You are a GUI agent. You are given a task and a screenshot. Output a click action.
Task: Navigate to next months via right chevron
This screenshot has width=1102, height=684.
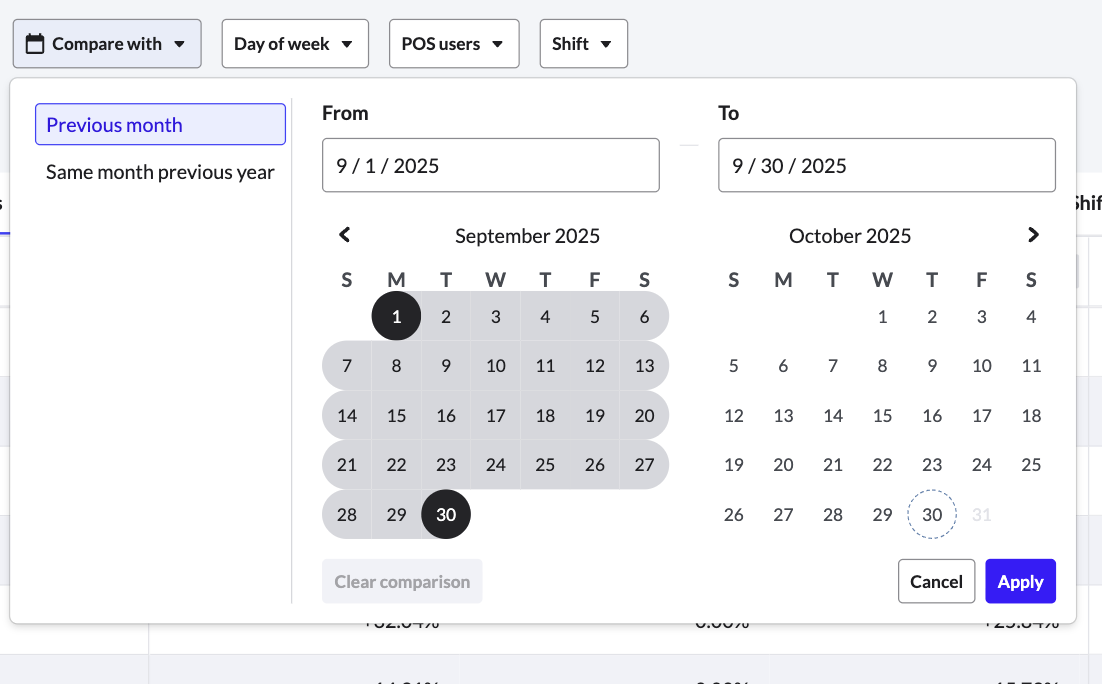click(1033, 235)
